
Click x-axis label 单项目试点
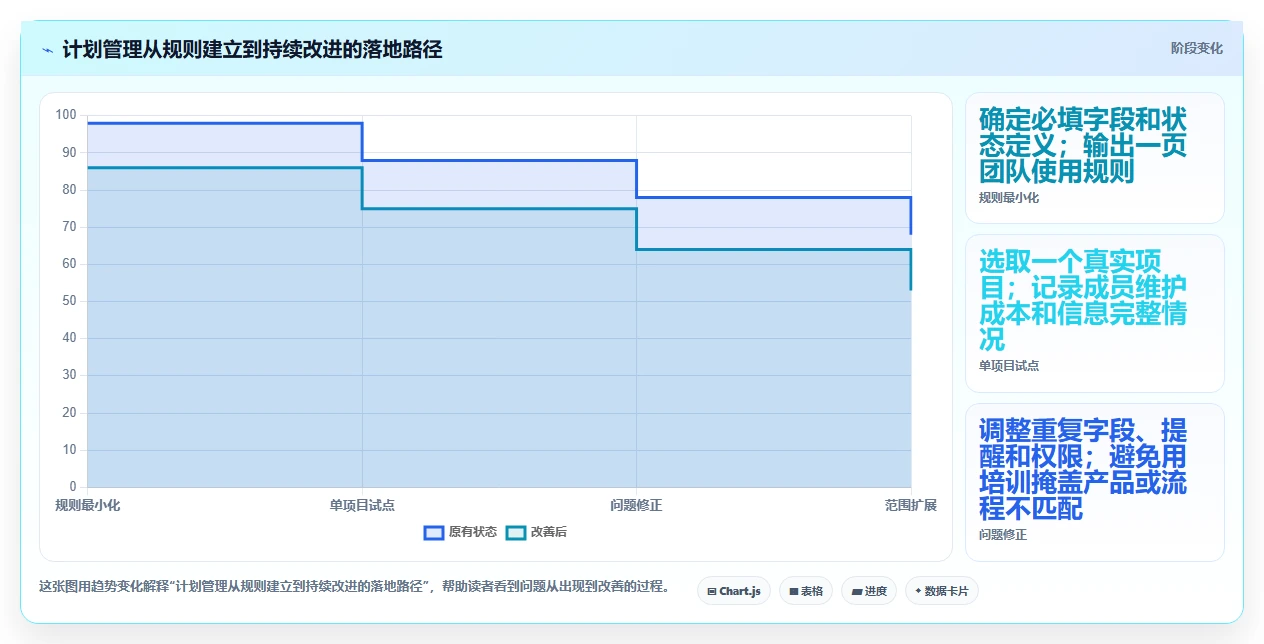362,505
